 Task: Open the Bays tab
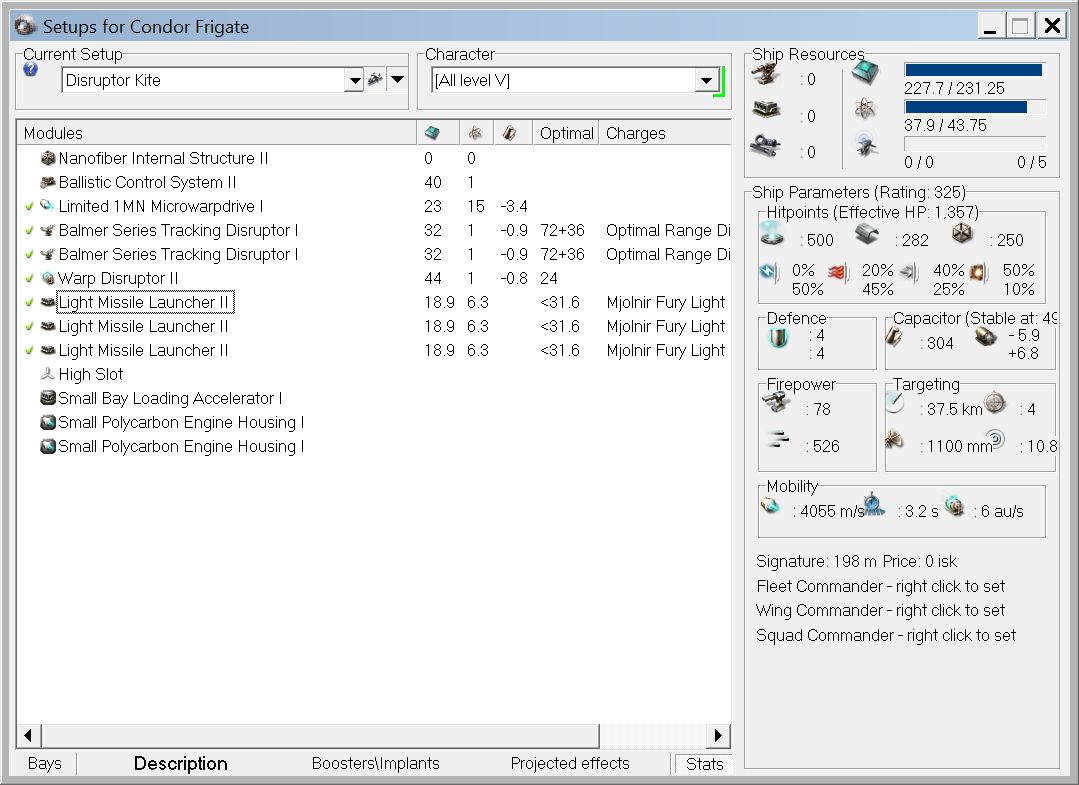pos(45,763)
